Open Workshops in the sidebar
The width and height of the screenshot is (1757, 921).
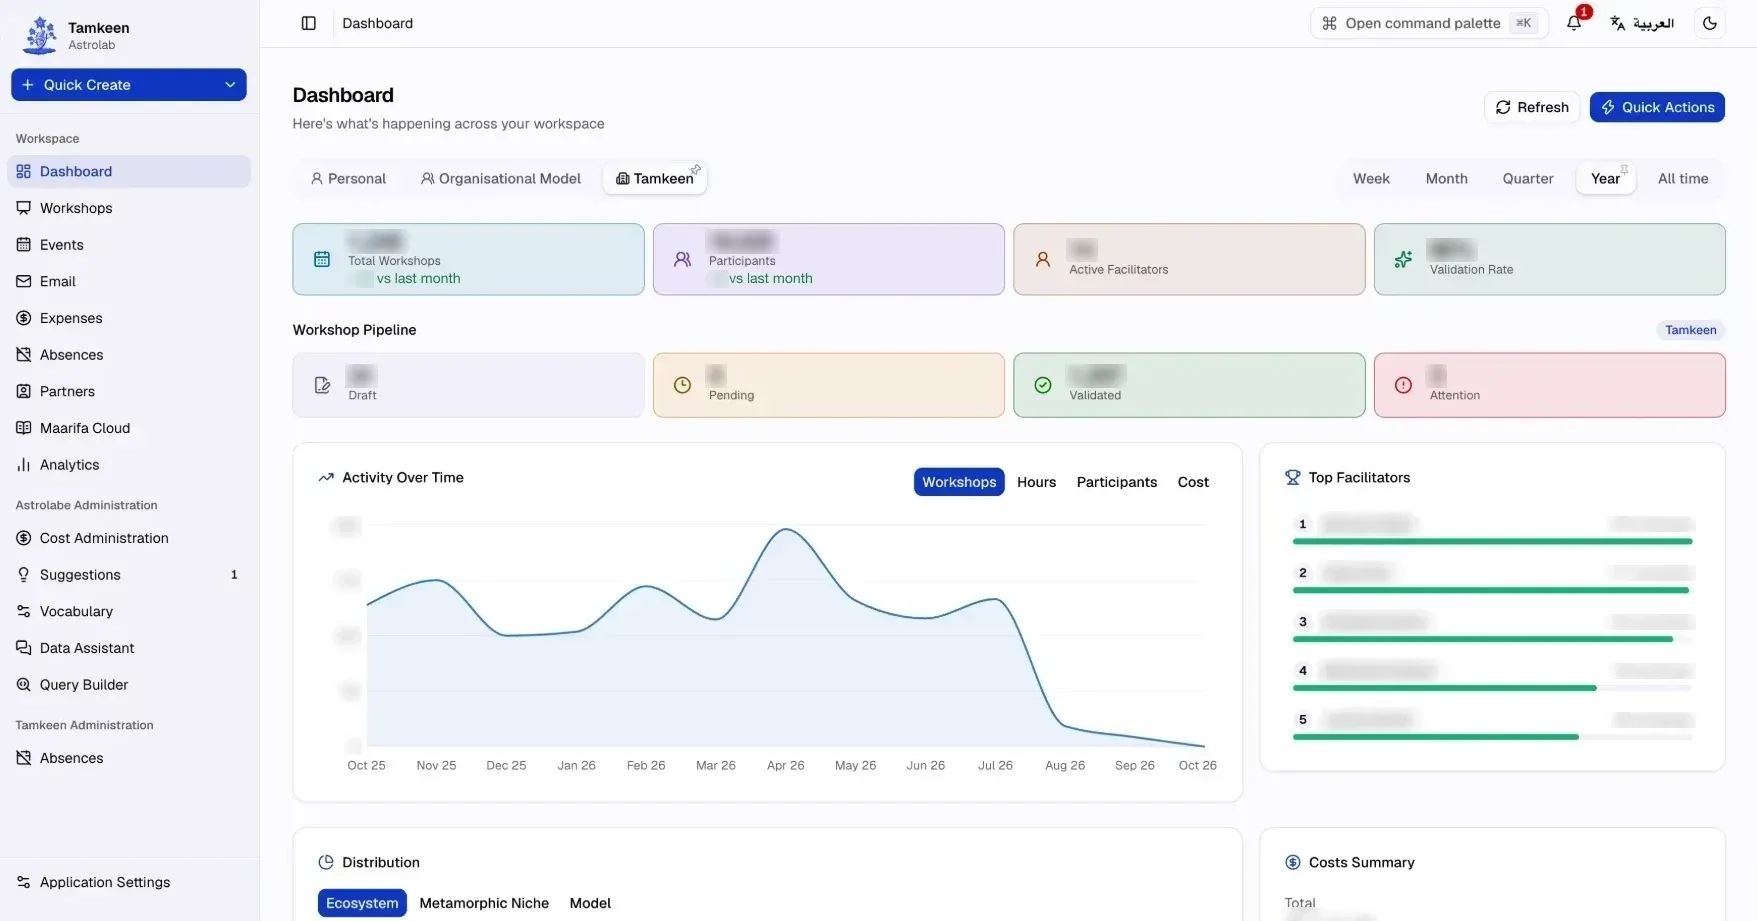coord(129,208)
